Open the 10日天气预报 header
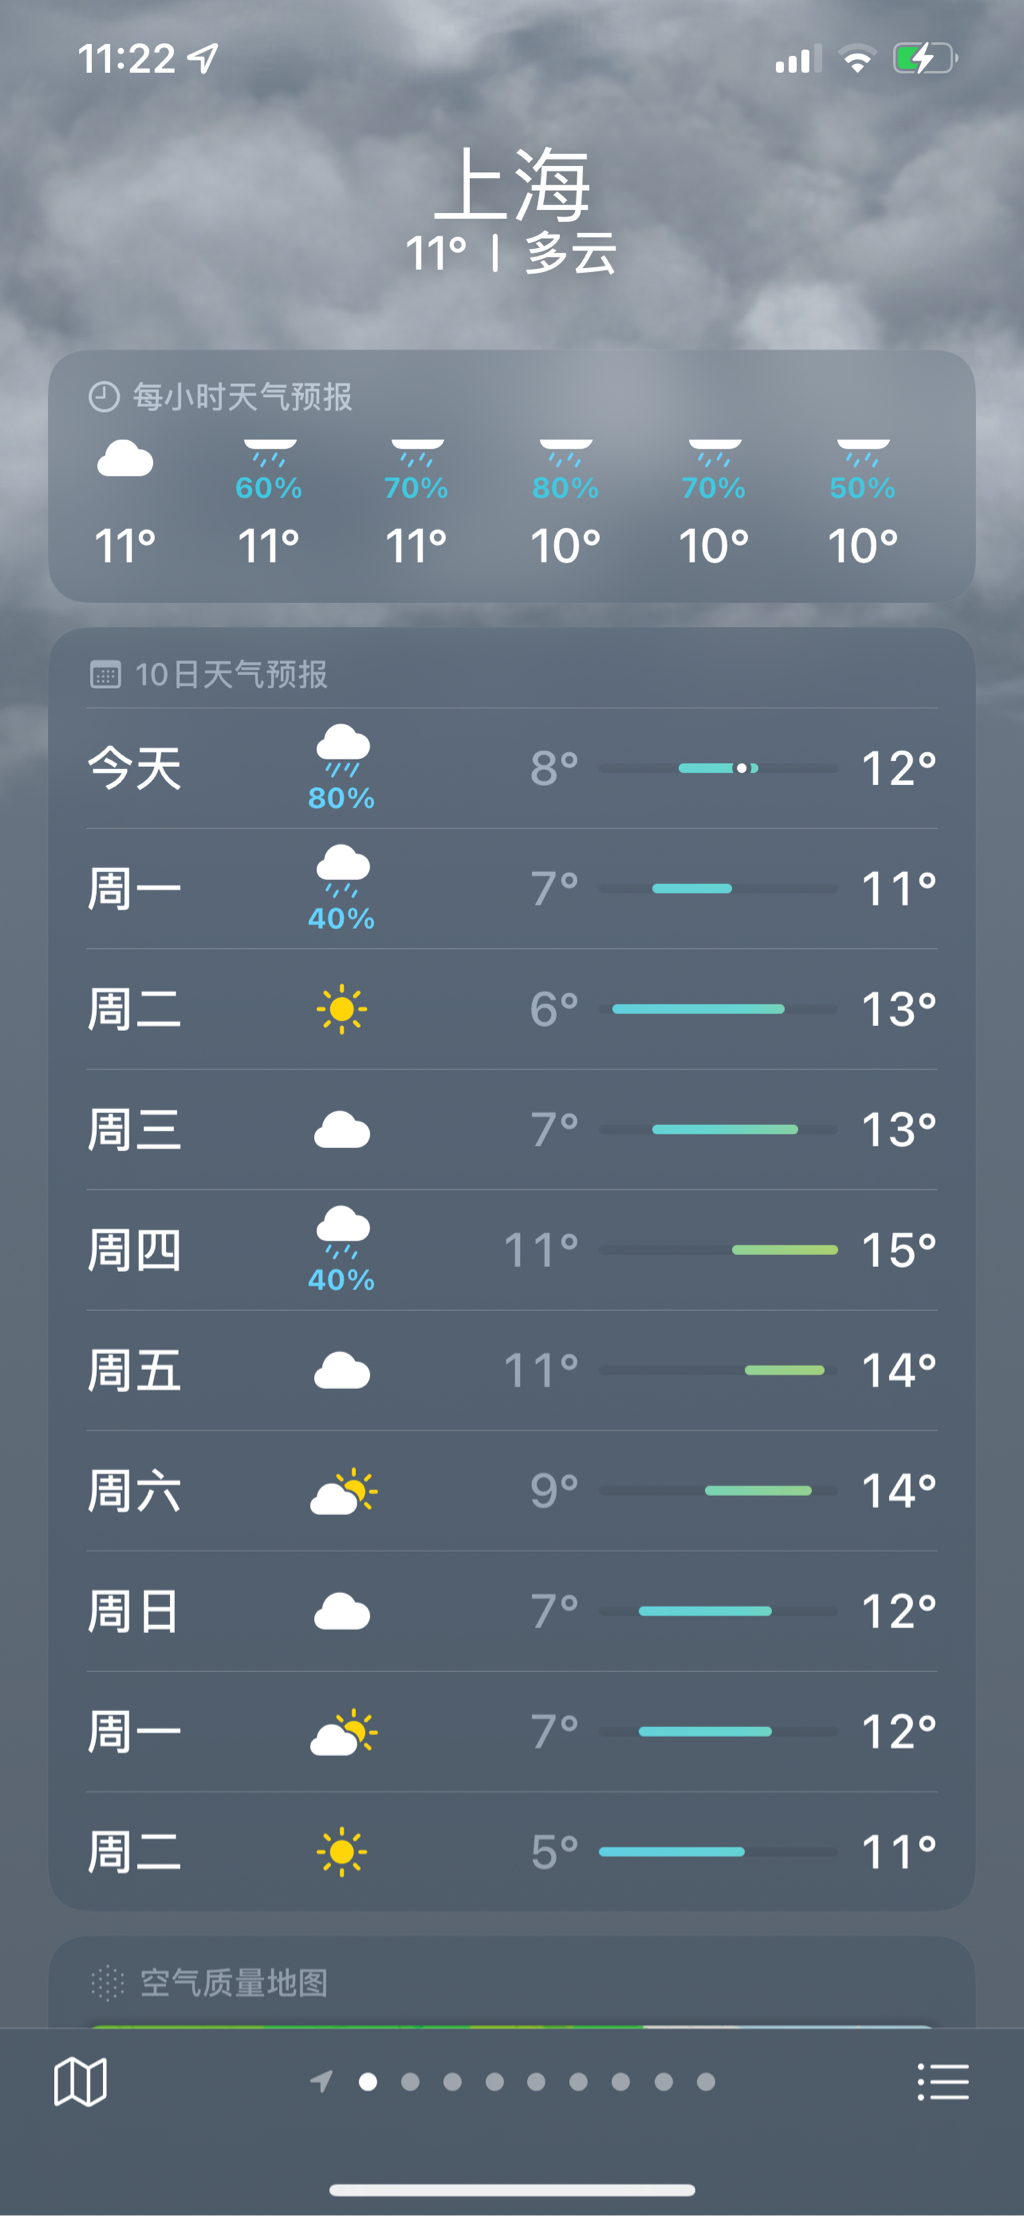The width and height of the screenshot is (1024, 2216). (x=231, y=675)
